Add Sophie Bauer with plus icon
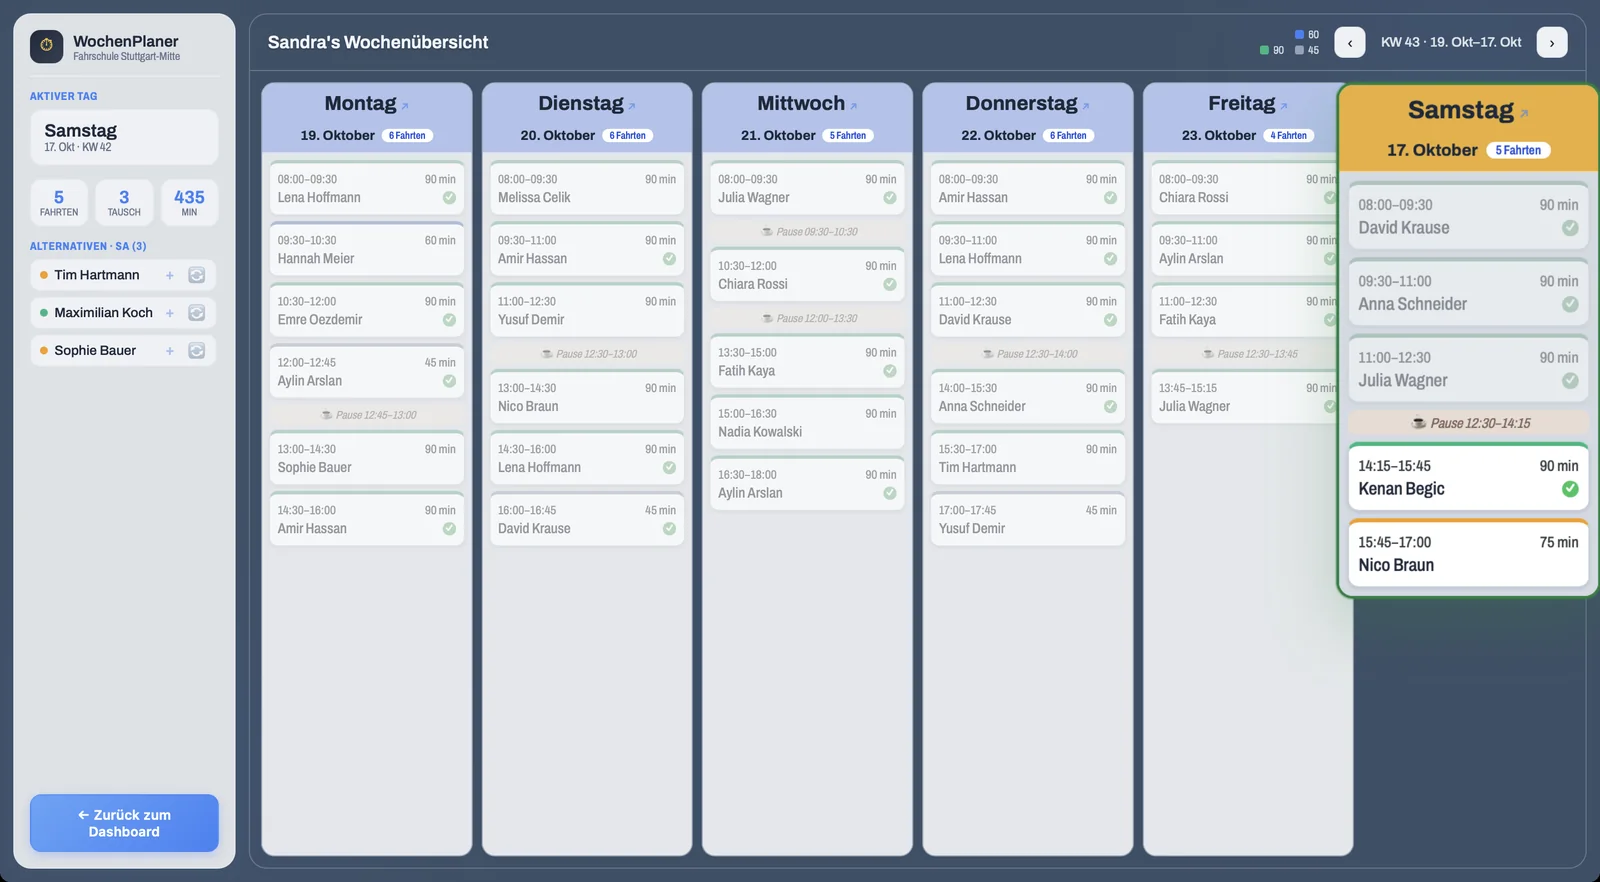Screen dimensions: 1600x882 170,351
